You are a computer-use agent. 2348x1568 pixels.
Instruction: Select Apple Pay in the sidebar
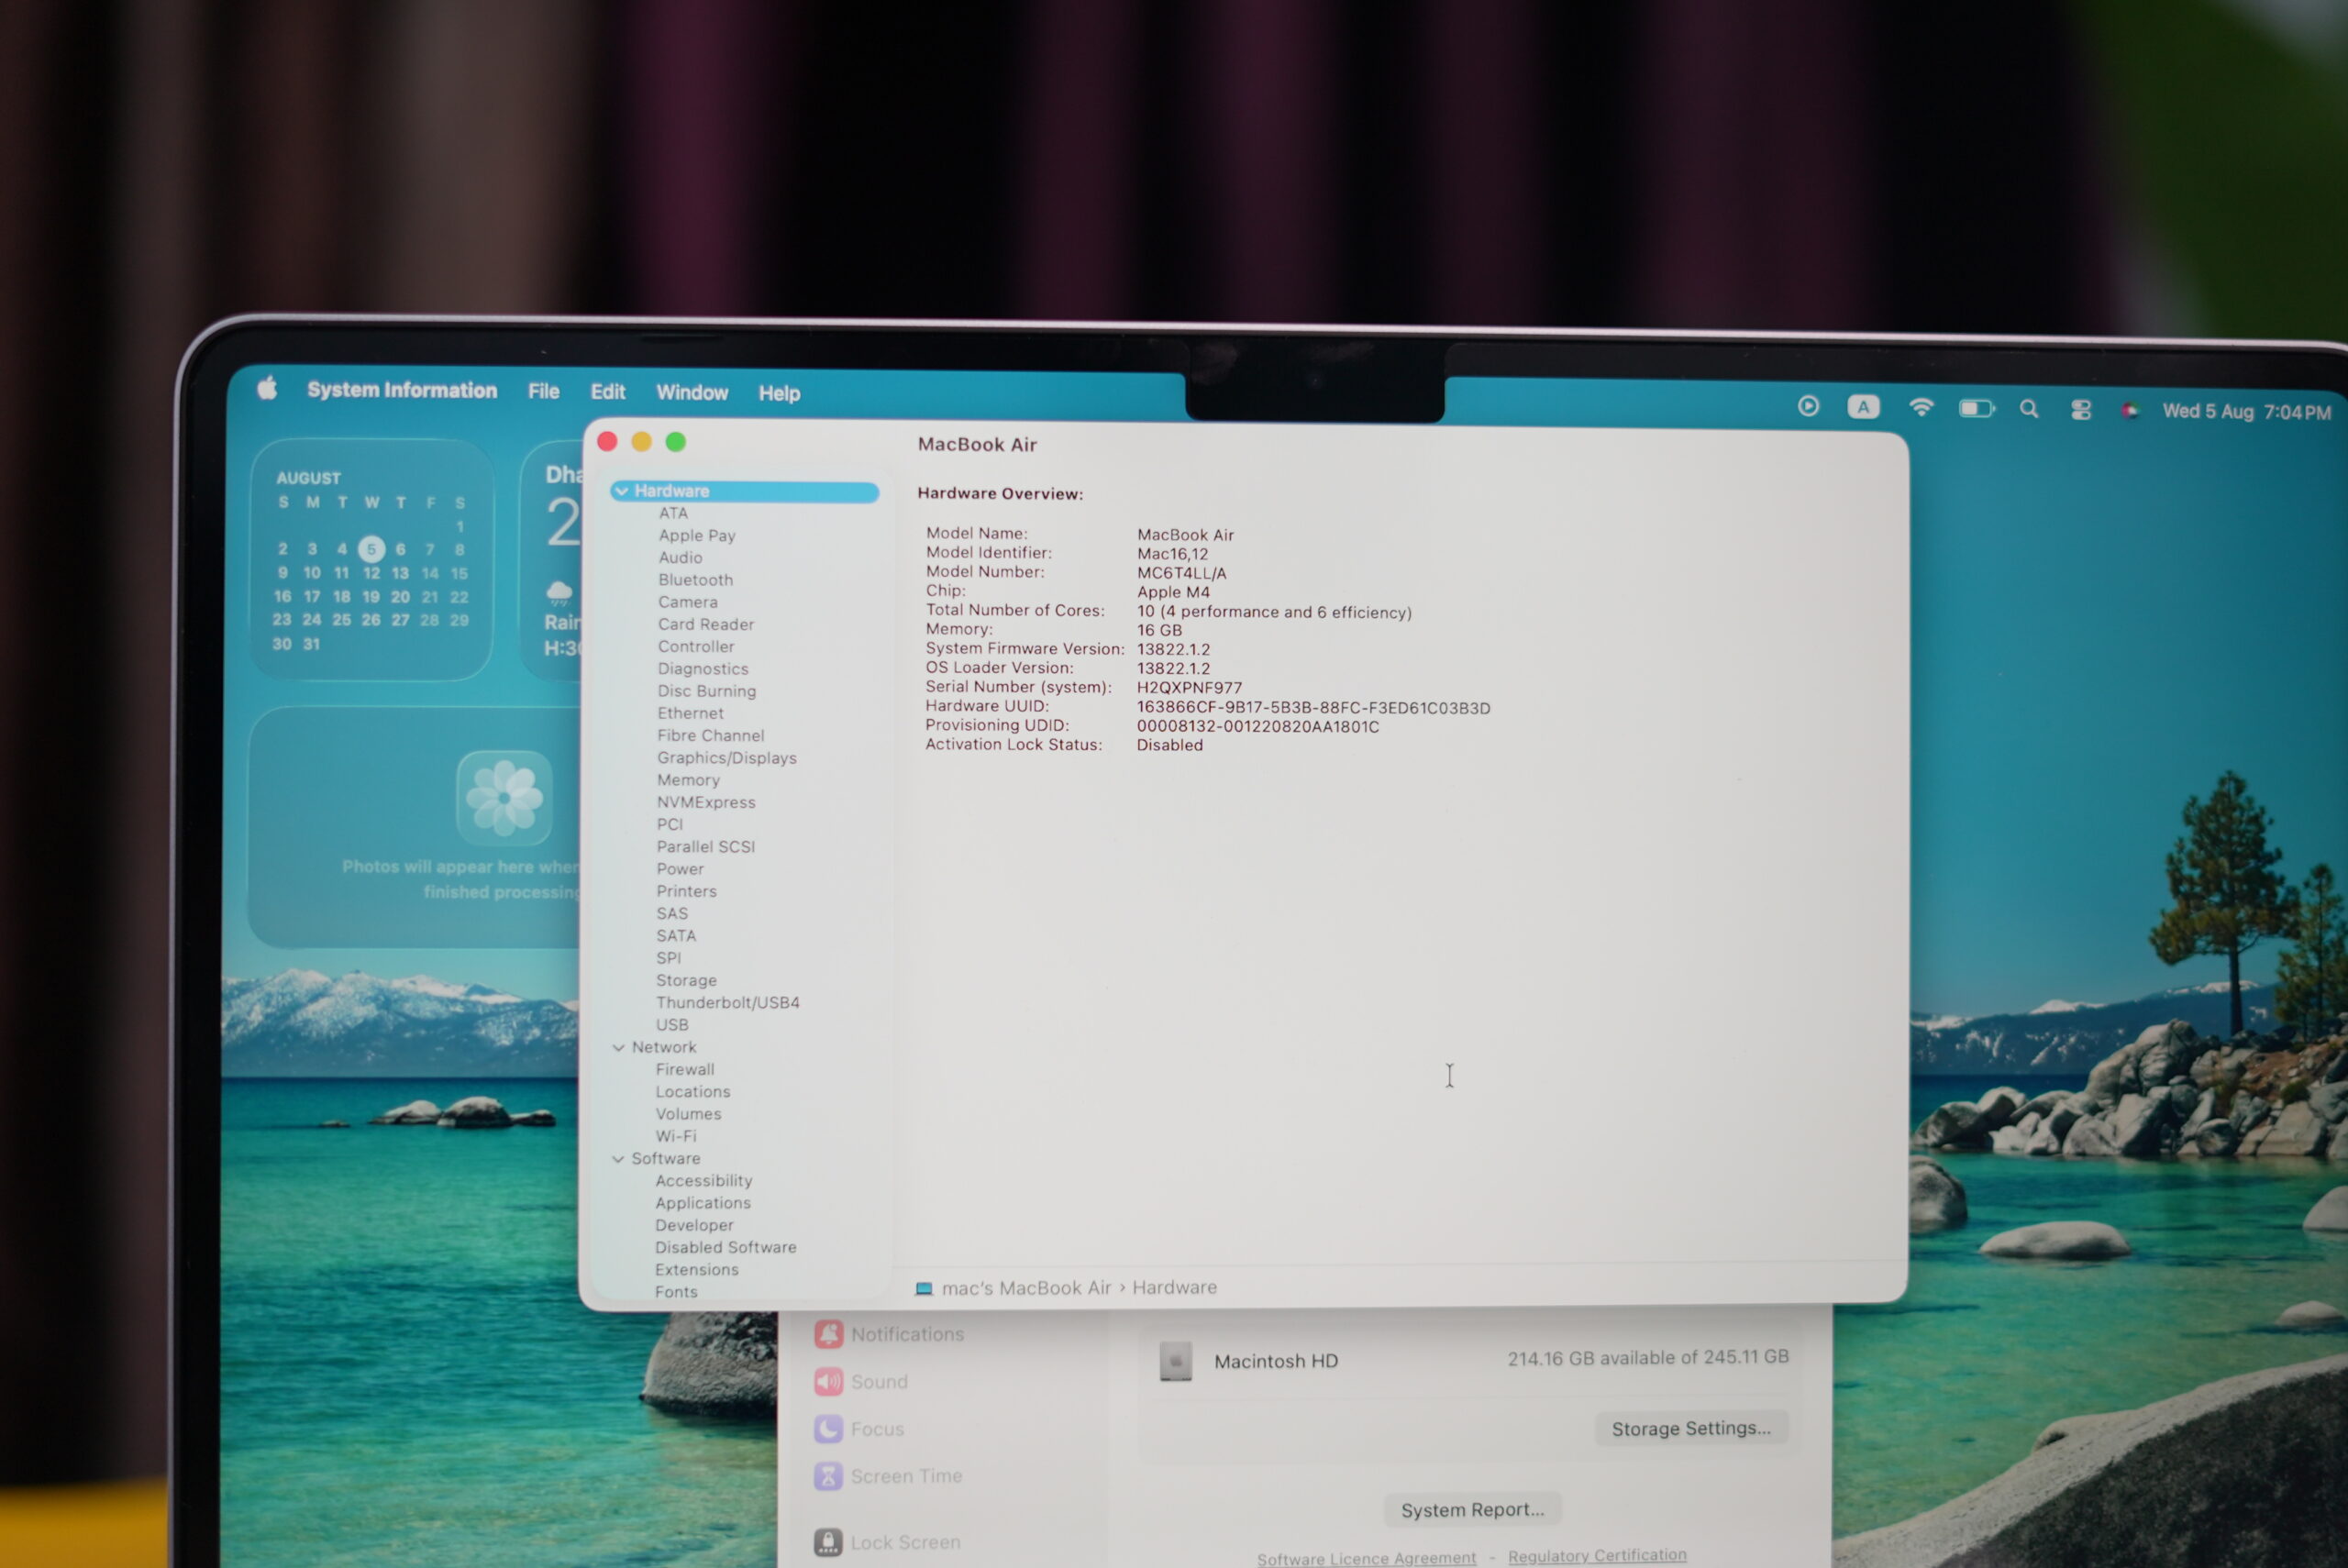point(697,536)
